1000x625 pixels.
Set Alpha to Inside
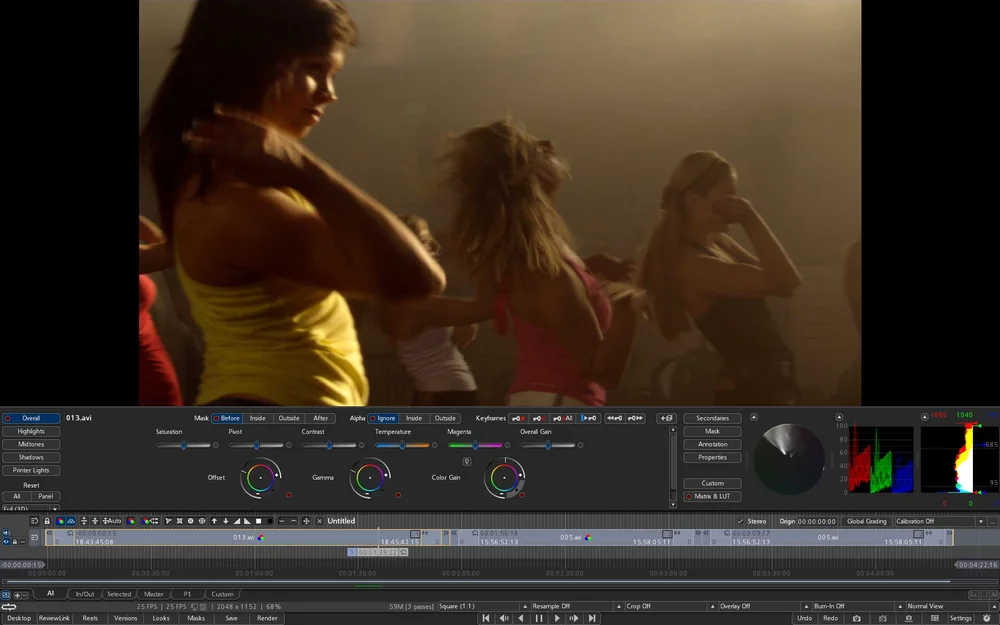click(x=414, y=418)
